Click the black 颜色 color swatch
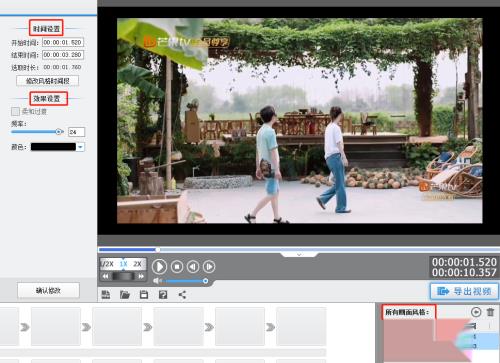This screenshot has height=363, width=500. (53, 147)
